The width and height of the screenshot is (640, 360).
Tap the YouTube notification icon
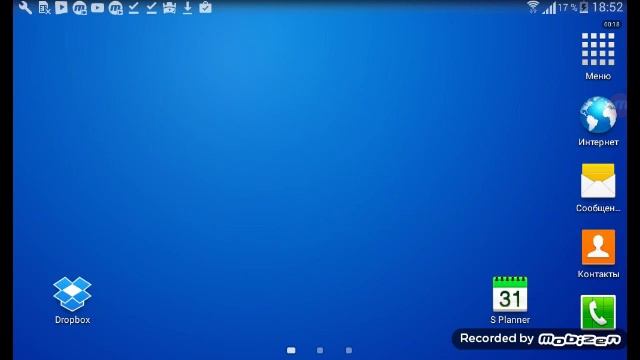(x=97, y=7)
